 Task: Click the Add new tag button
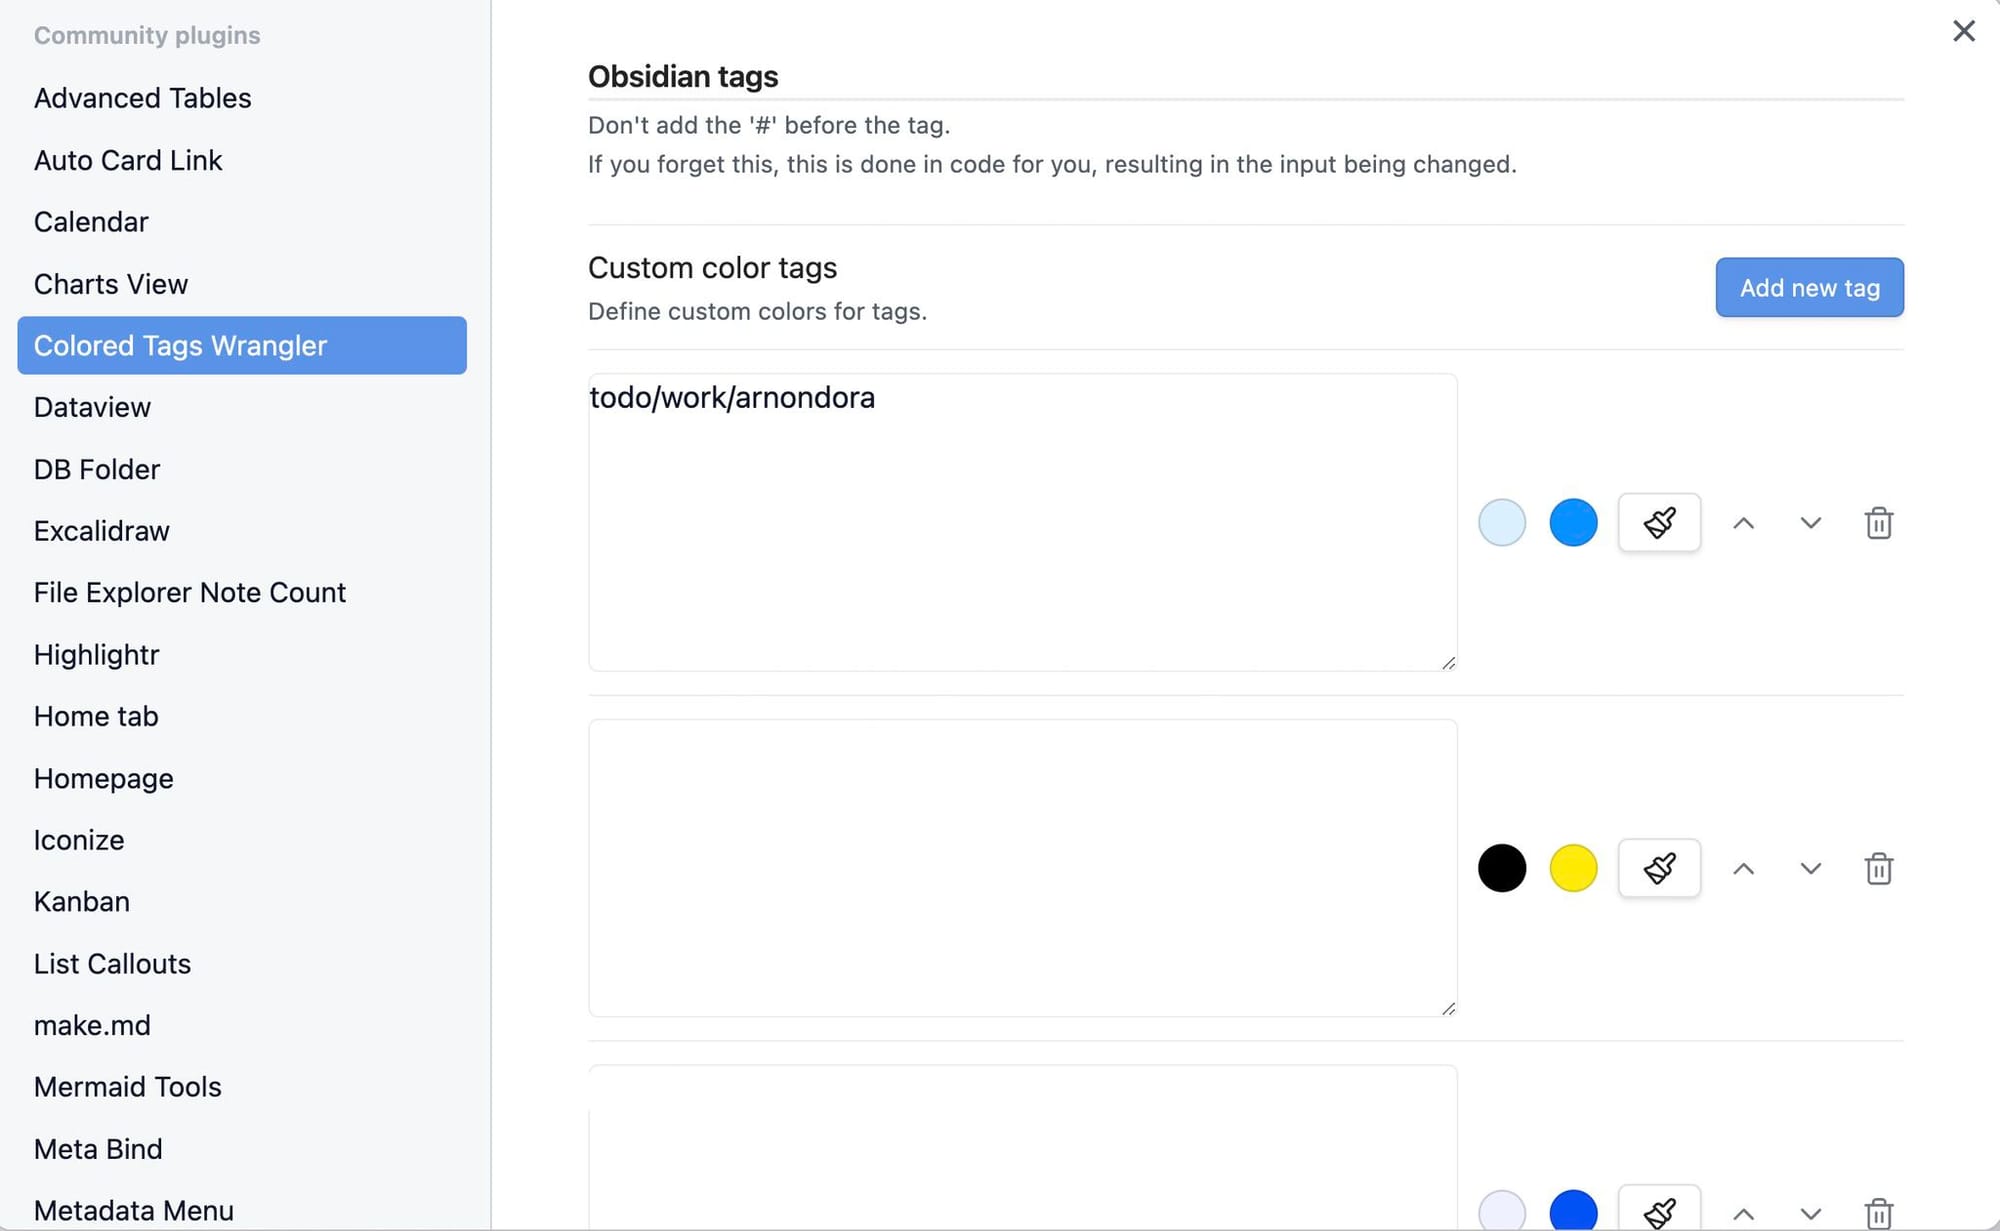(1809, 288)
